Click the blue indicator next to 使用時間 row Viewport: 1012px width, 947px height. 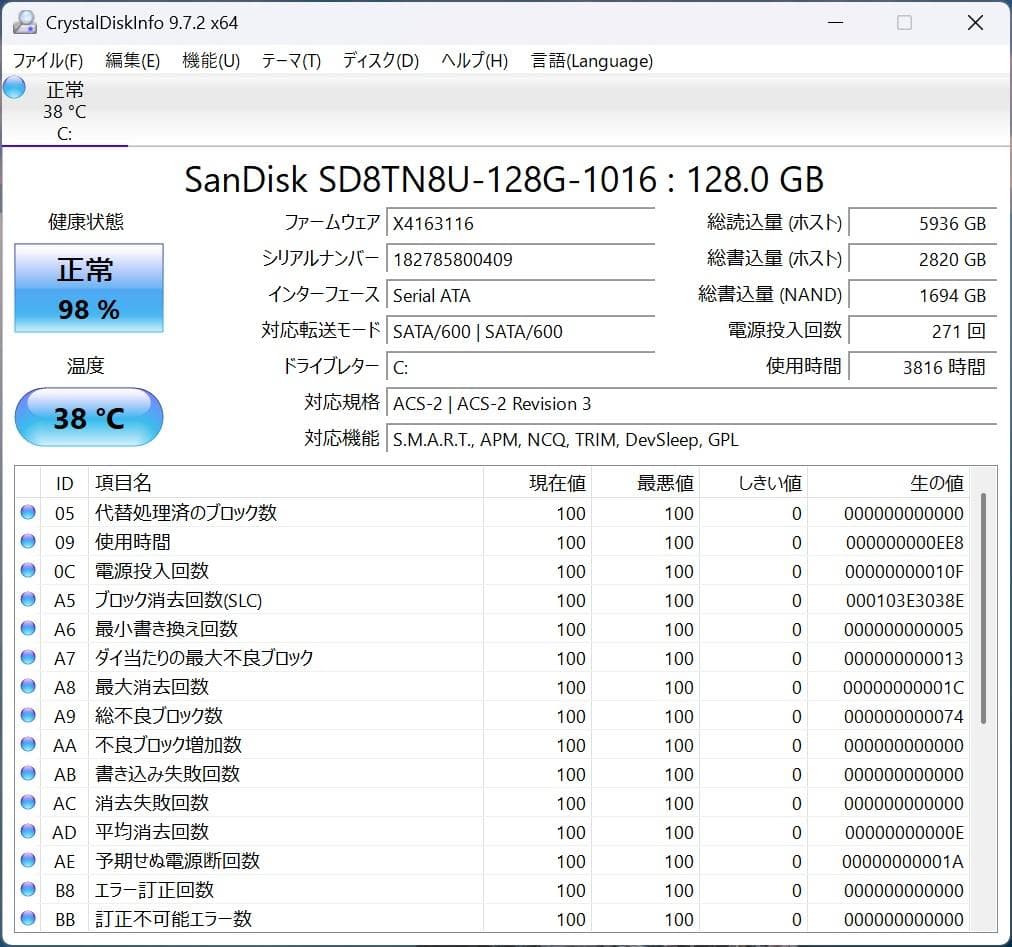[29, 542]
